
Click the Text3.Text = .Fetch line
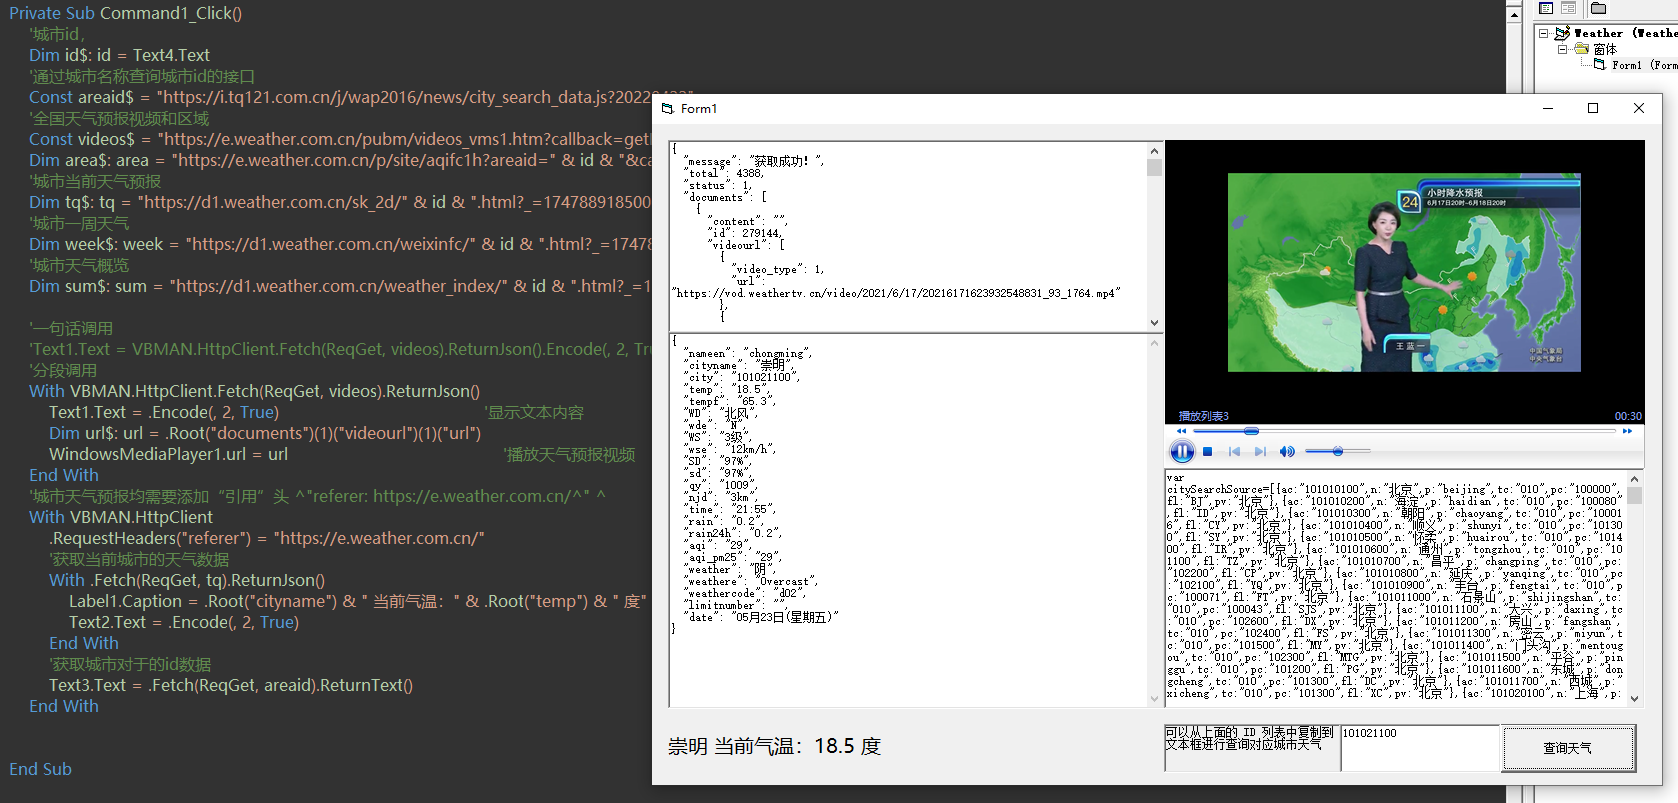tap(231, 685)
